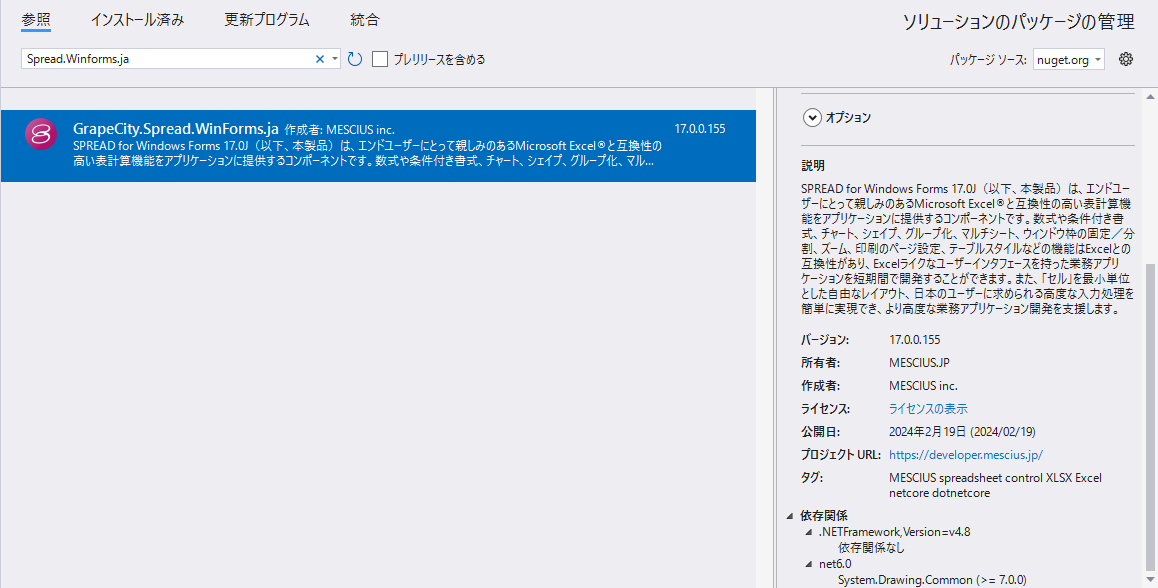This screenshot has height=588, width=1158.
Task: Open the package source nuget.org dropdown
Action: coord(1068,59)
